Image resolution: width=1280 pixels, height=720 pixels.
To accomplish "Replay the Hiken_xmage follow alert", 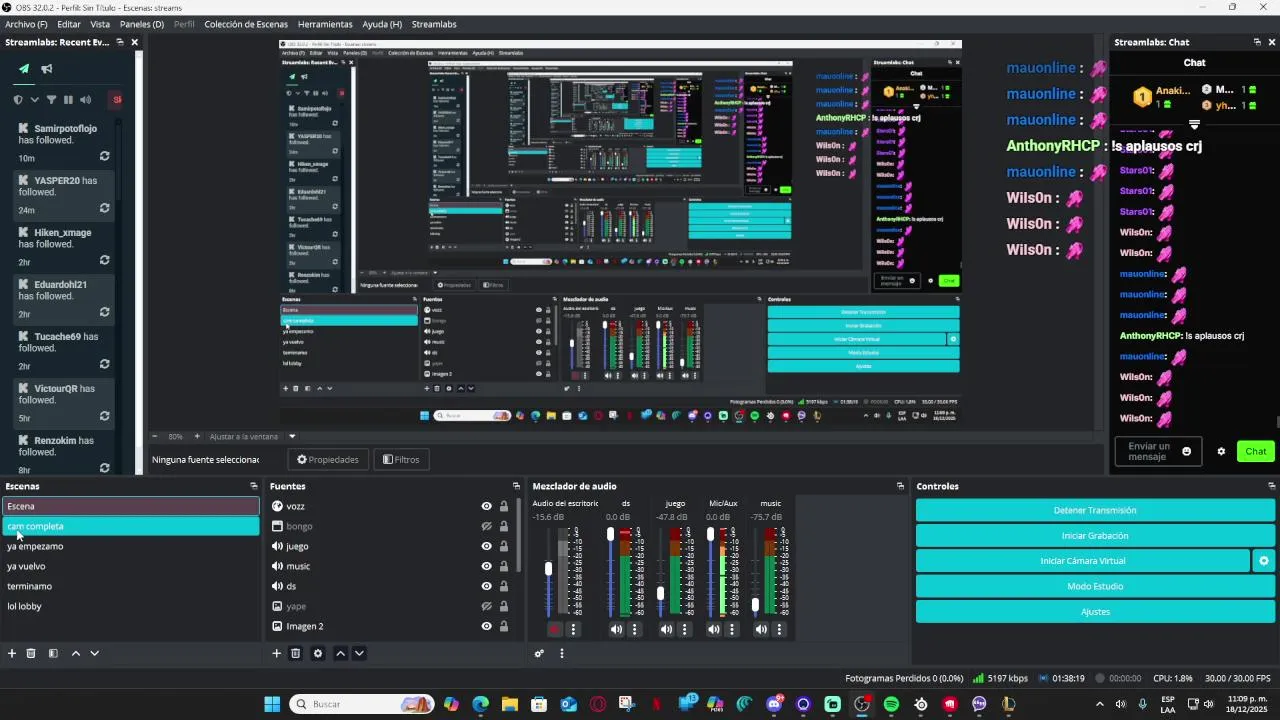I will (104, 261).
